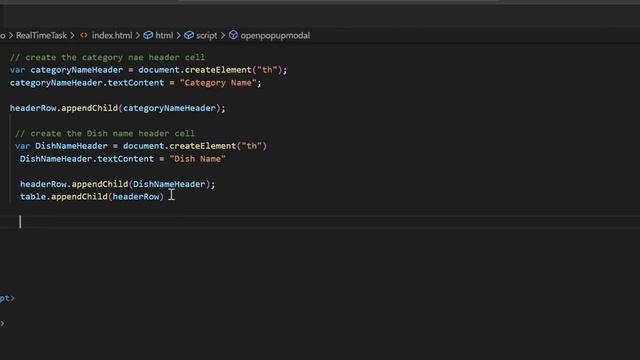Click comment "create the Dish name header cell"
The width and height of the screenshot is (640, 360).
tap(105, 133)
